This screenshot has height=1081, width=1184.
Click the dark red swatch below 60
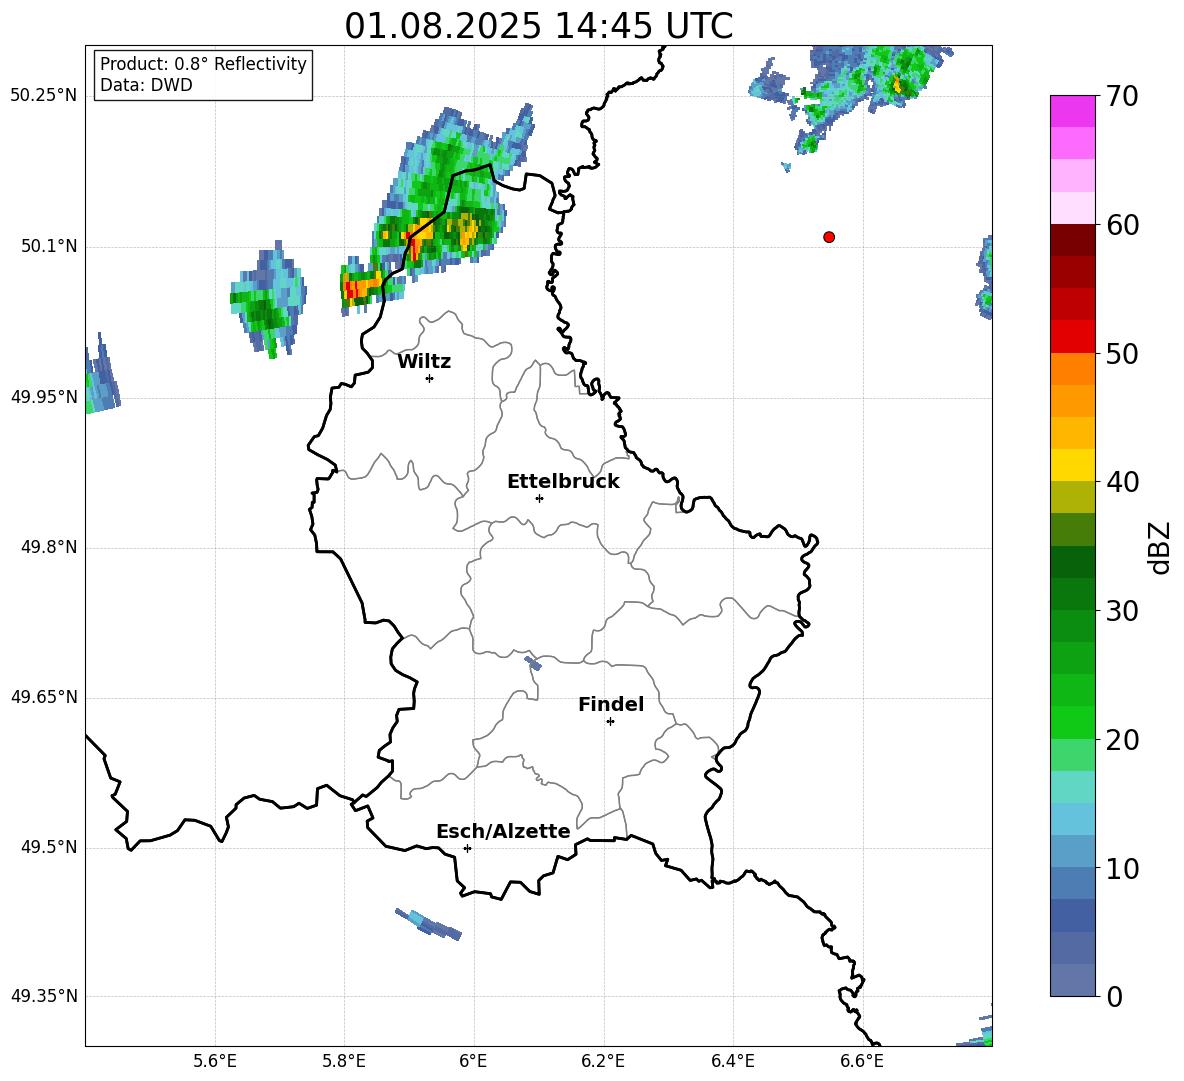point(1072,240)
